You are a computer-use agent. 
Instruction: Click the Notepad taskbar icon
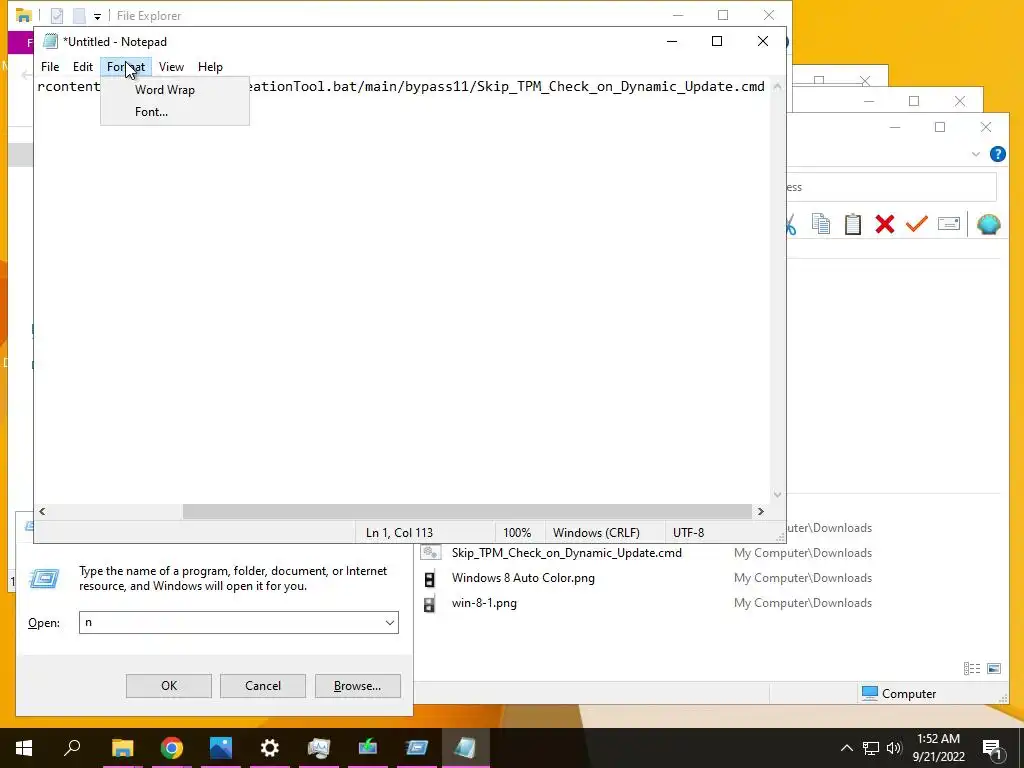(466, 748)
